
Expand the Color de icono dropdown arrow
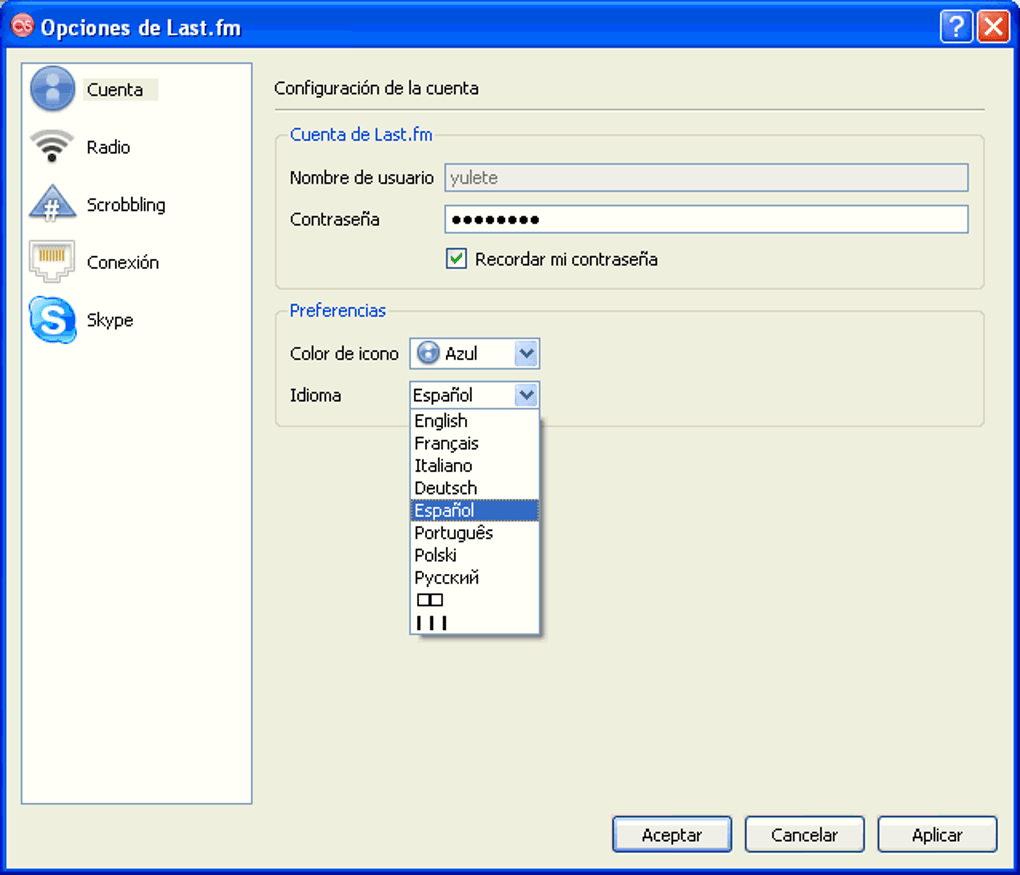[526, 353]
